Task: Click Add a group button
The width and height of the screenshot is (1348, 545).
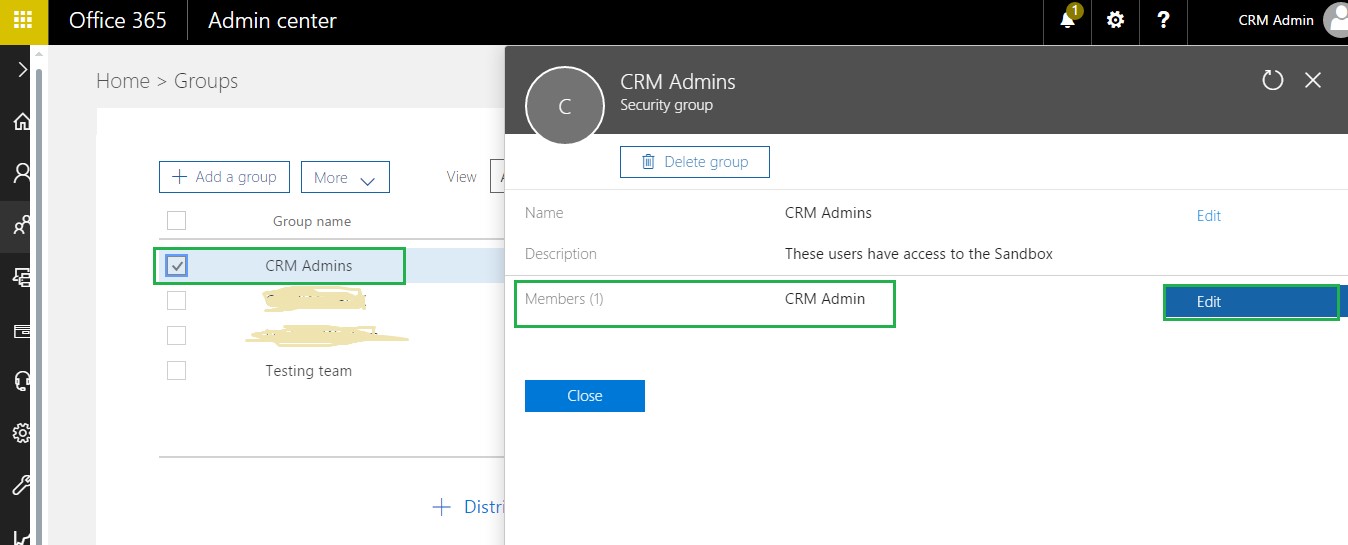Action: point(224,177)
